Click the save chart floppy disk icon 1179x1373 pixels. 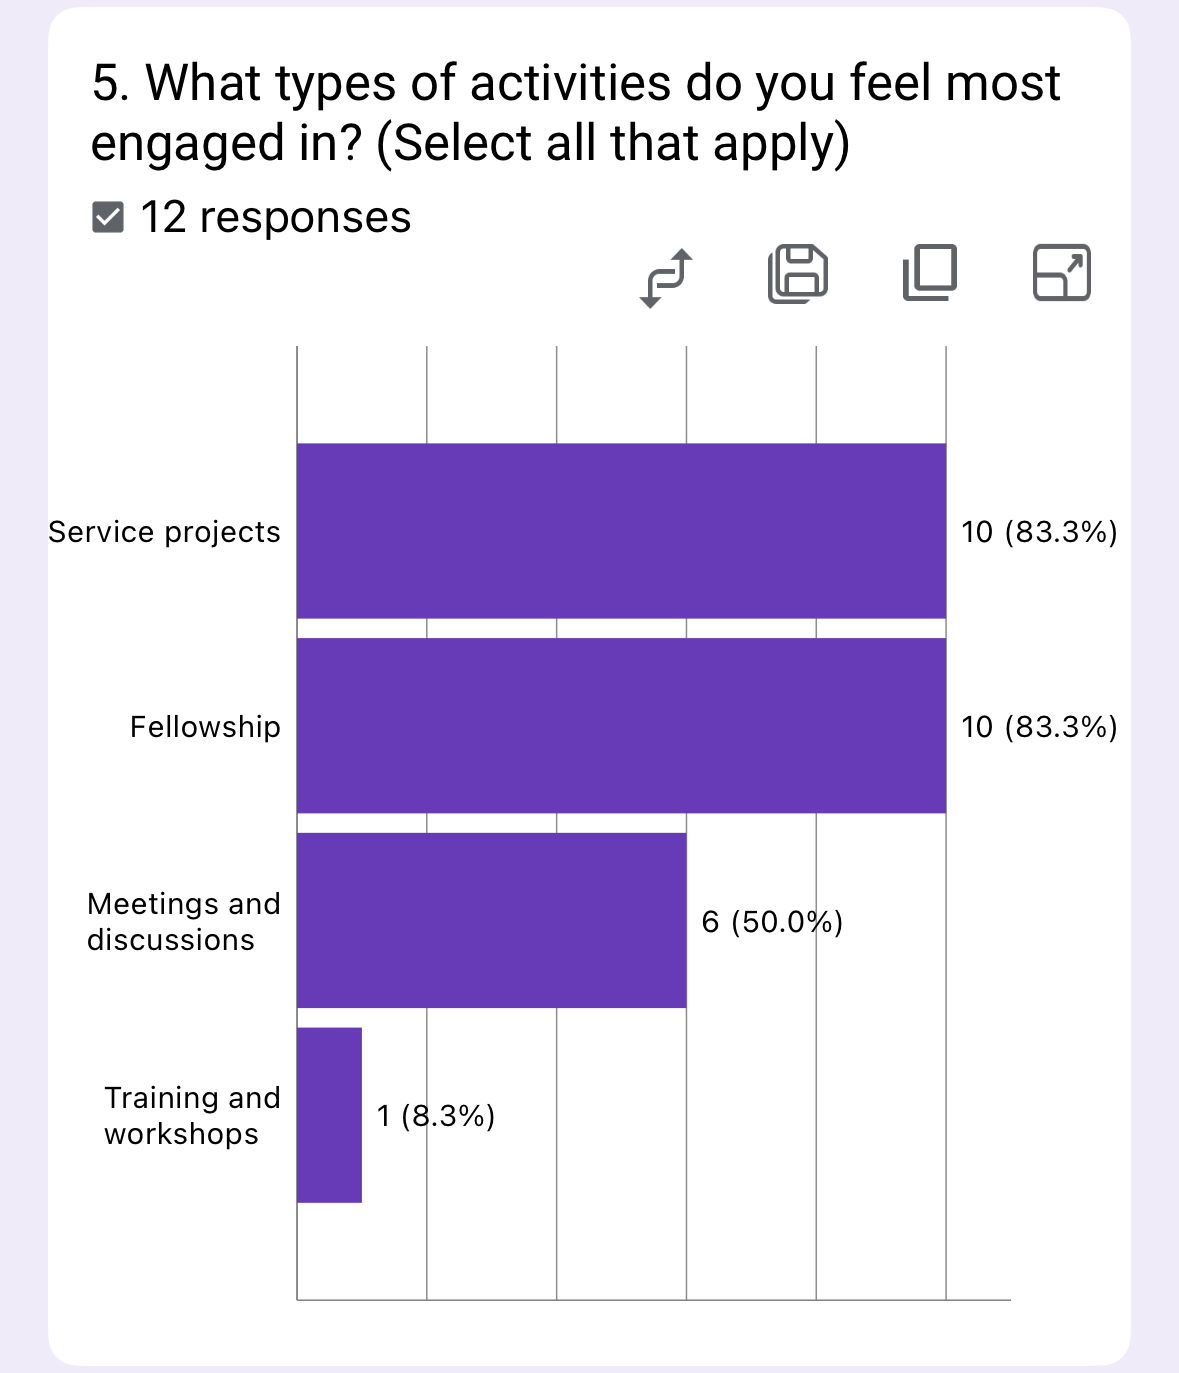(797, 273)
